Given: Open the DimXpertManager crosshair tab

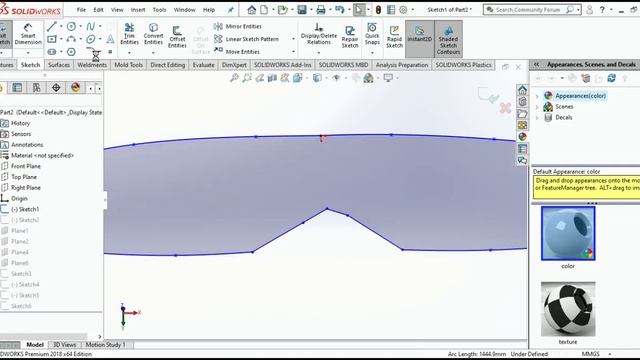Looking at the screenshot, I should [x=56, y=88].
